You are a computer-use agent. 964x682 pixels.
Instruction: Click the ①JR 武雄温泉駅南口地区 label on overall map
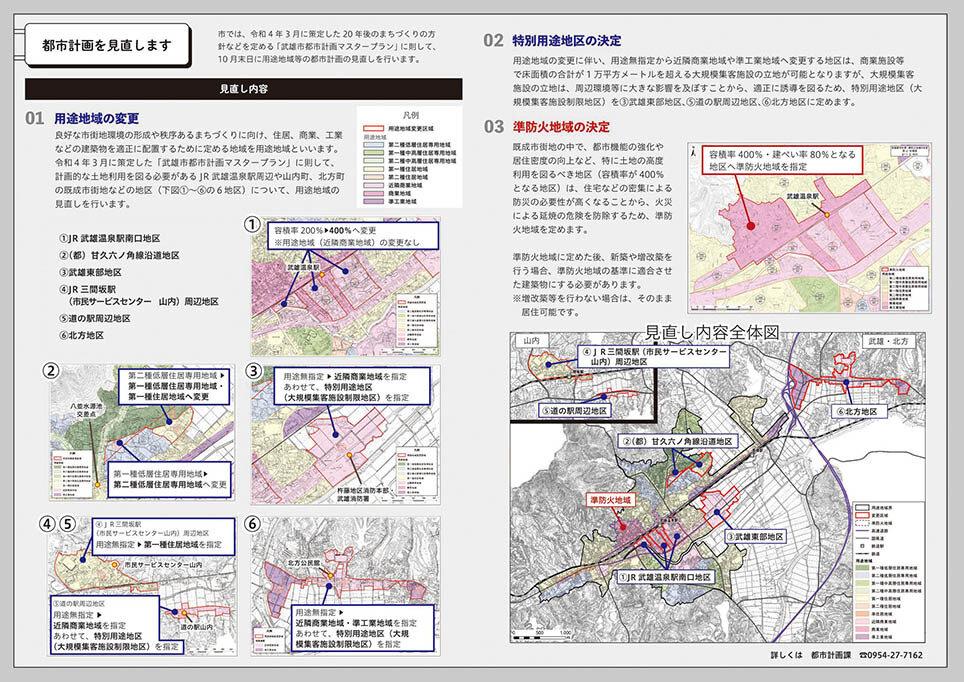click(665, 577)
